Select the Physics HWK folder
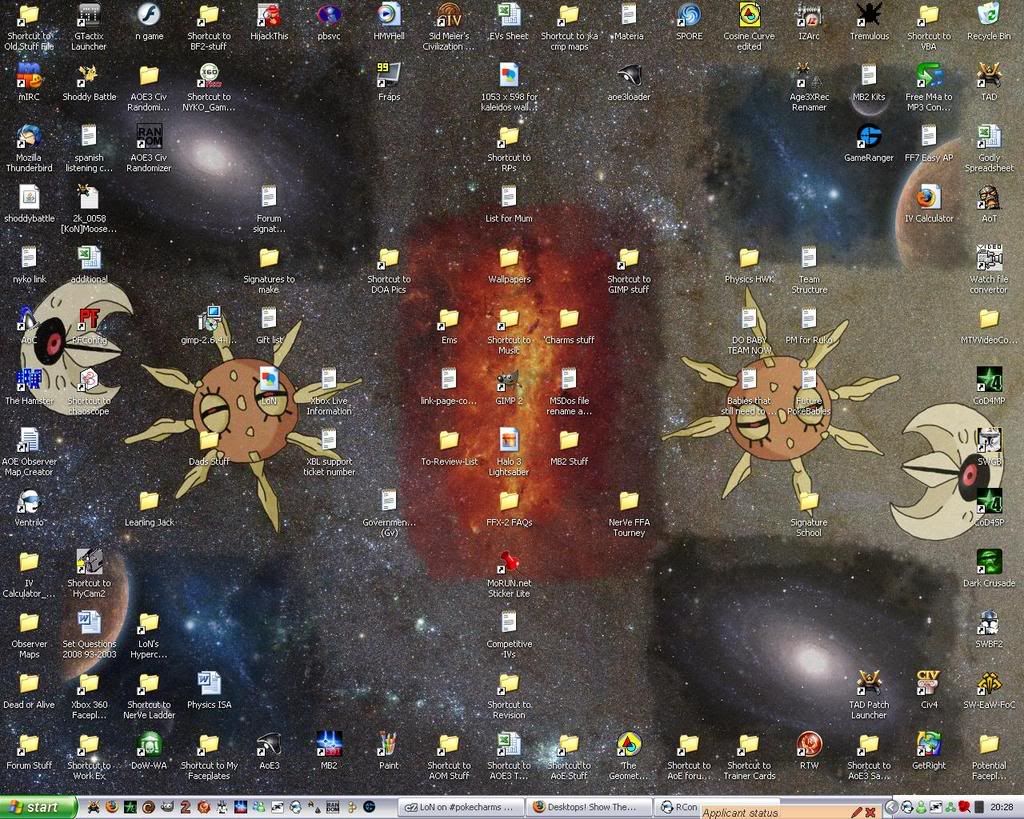 click(749, 258)
